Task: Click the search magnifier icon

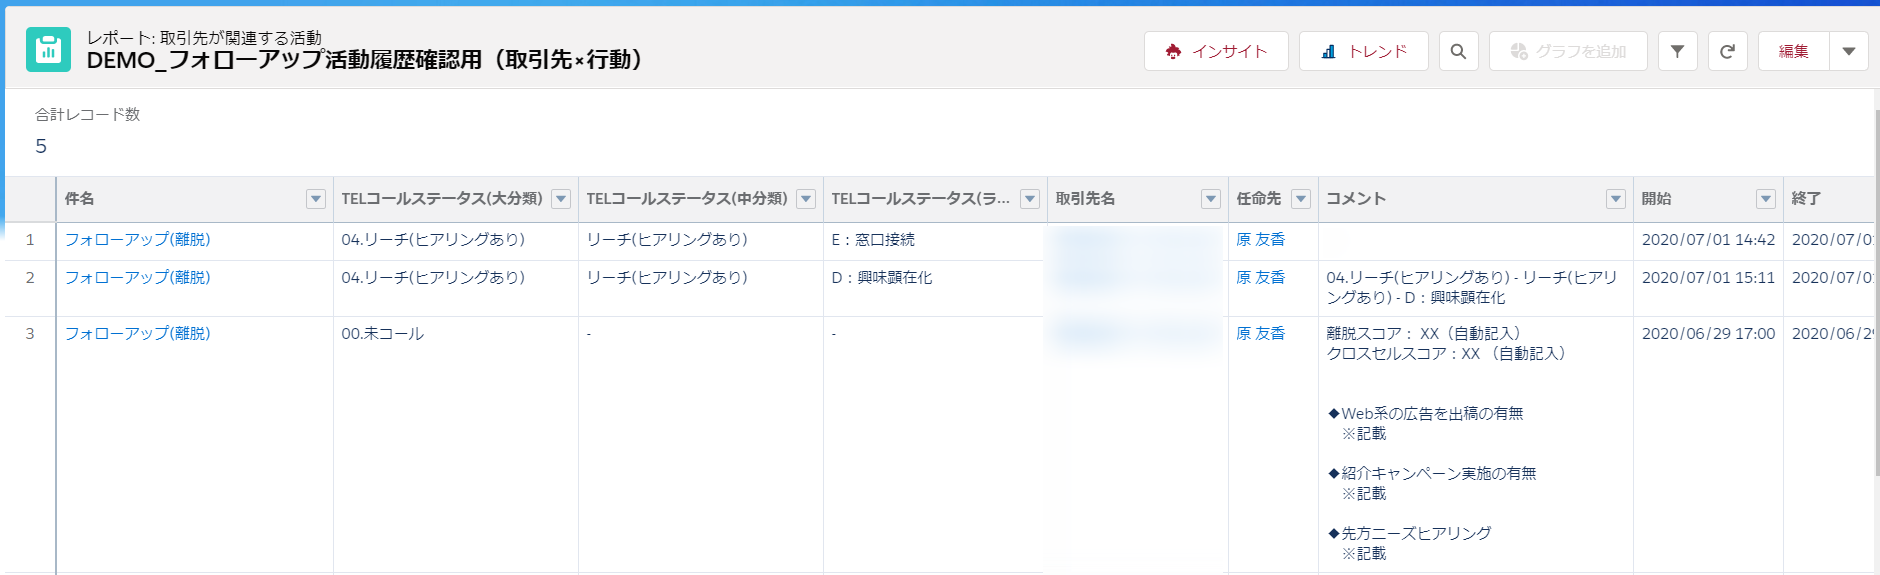Action: tap(1458, 51)
